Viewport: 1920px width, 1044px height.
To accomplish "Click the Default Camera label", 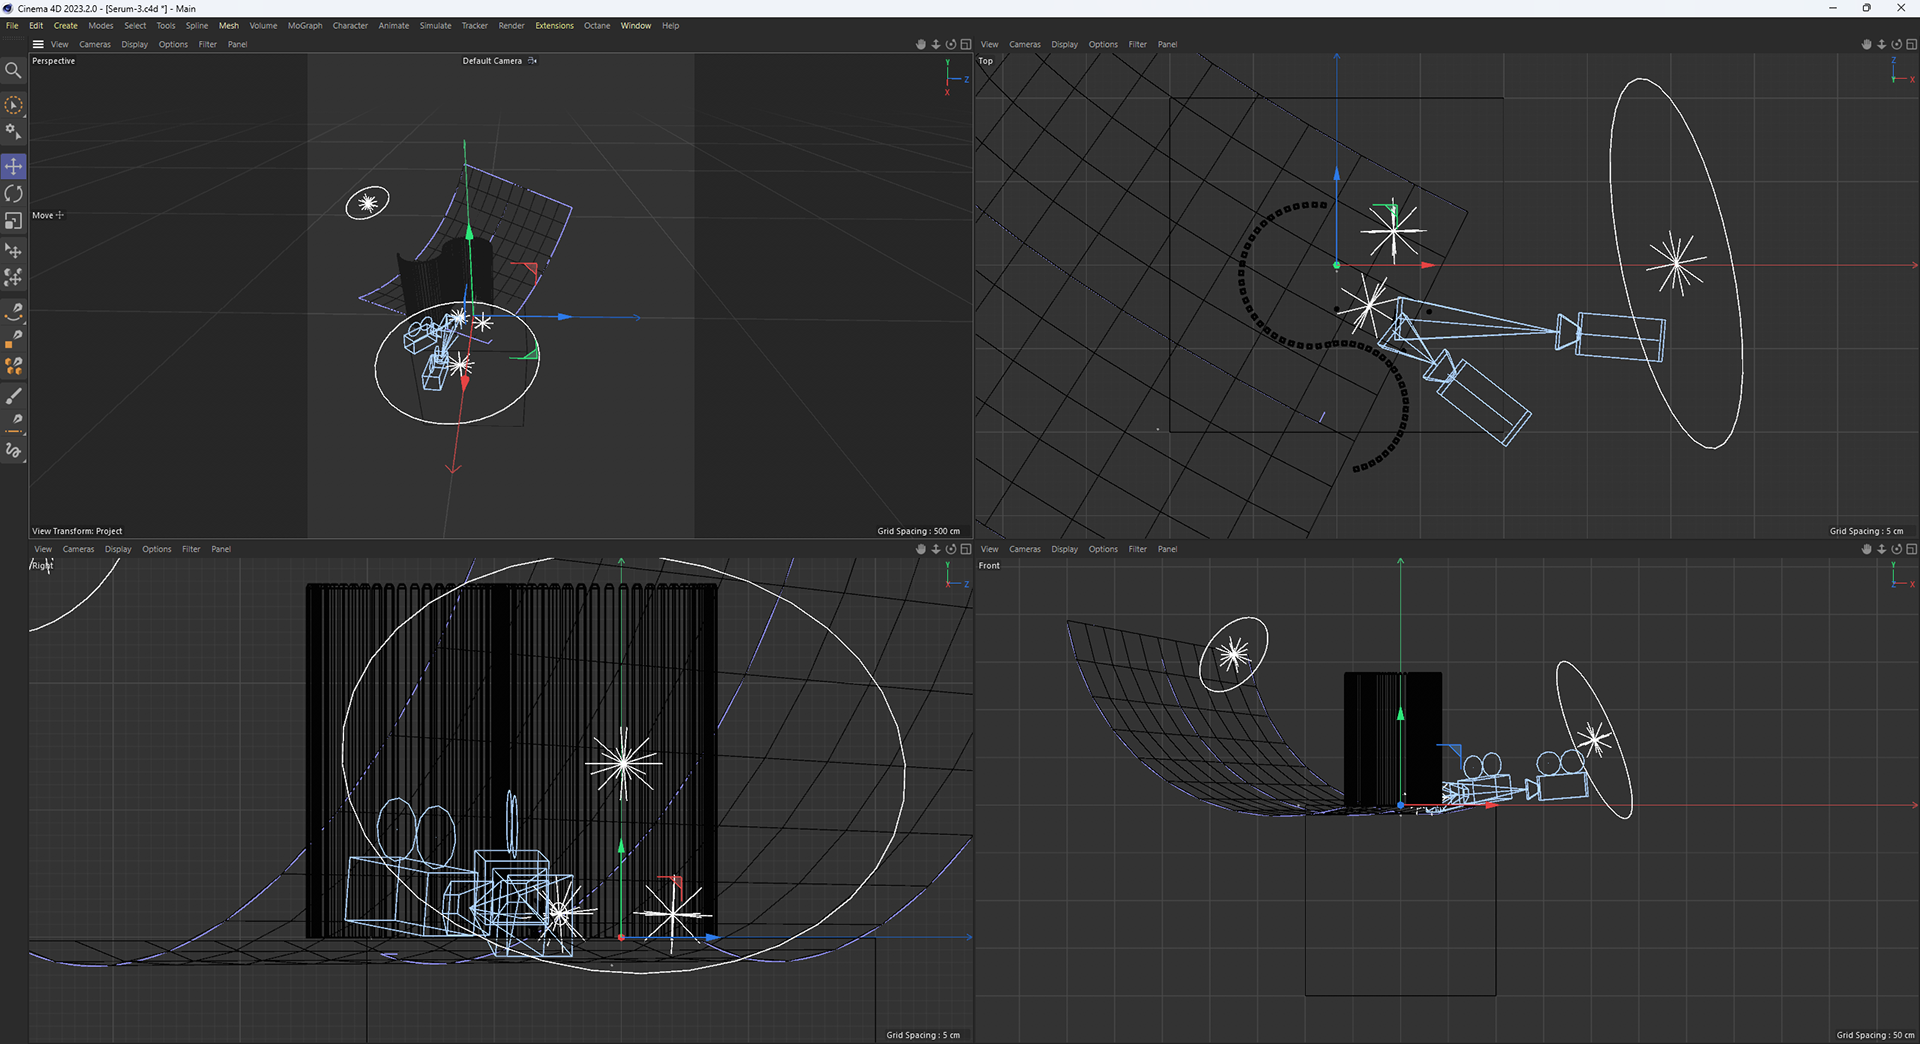I will [x=492, y=61].
